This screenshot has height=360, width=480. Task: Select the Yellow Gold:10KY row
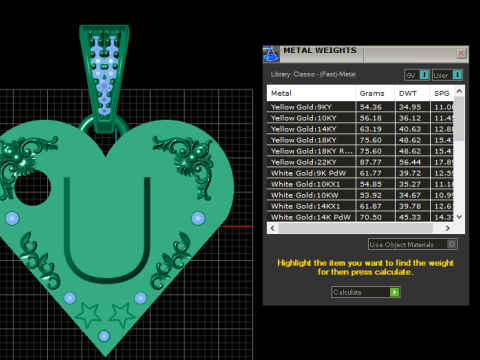click(360, 118)
